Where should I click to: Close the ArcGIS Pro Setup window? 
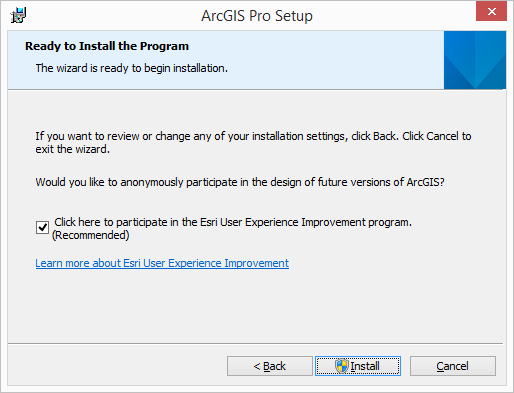[x=491, y=11]
